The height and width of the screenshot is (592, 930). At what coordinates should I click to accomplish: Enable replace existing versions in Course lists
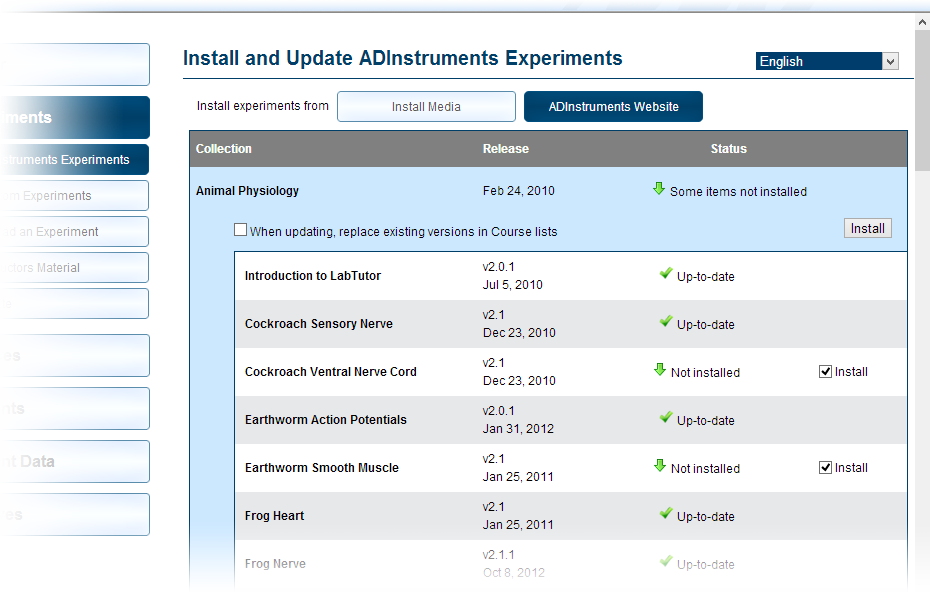tap(240, 229)
